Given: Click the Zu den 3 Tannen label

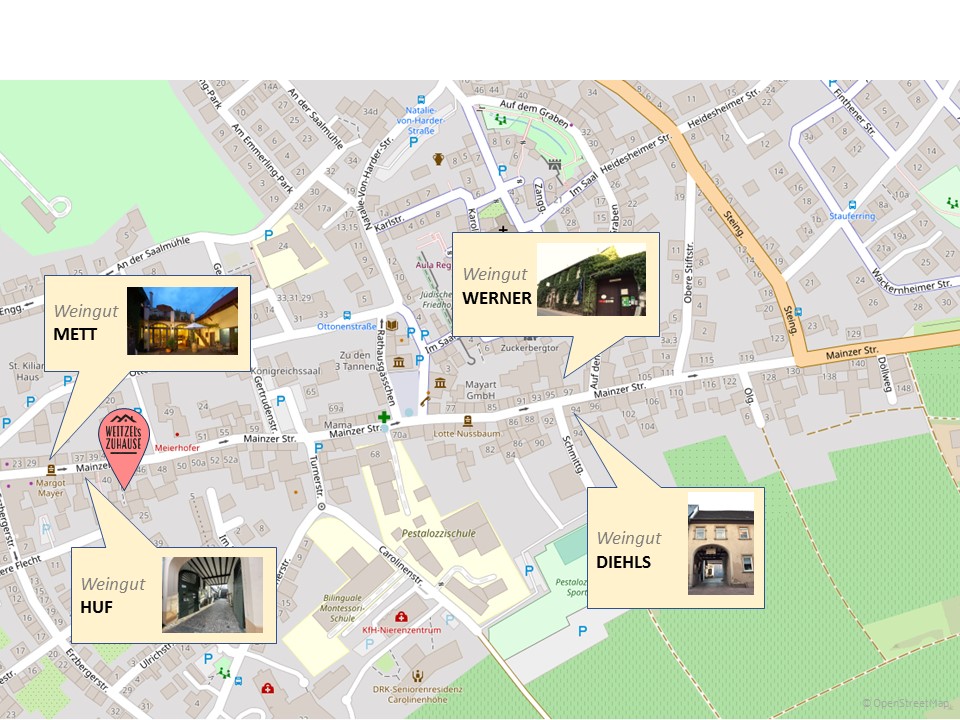Looking at the screenshot, I should (x=355, y=361).
